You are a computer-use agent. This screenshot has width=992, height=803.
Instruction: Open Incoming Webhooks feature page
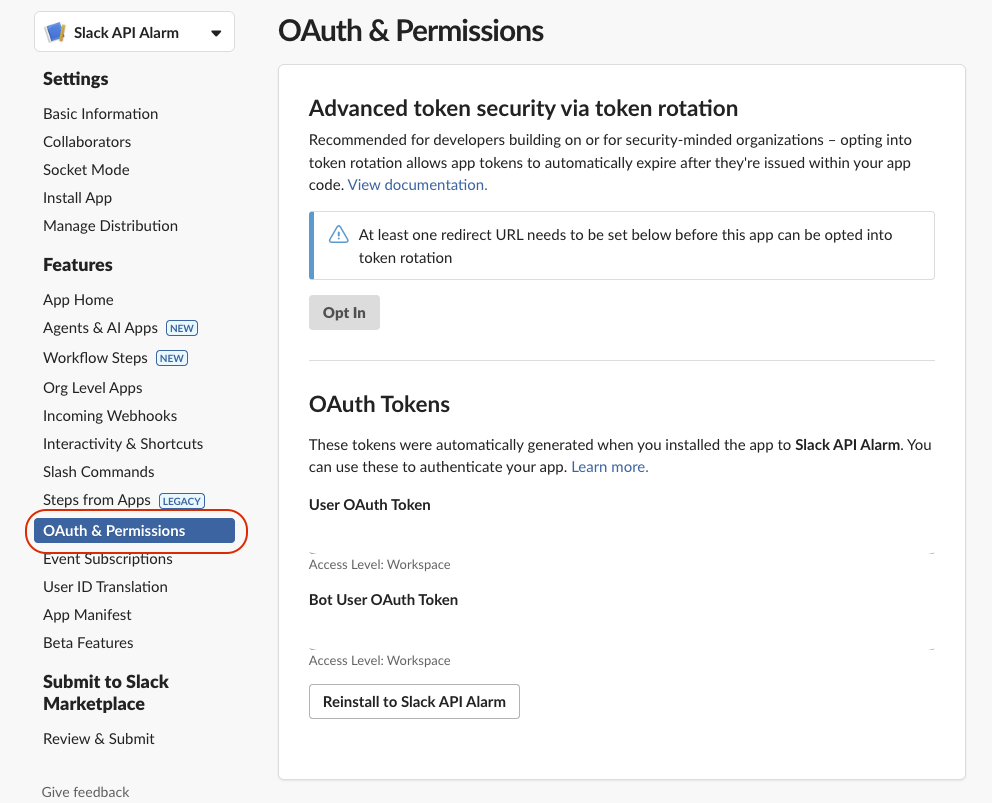(110, 416)
